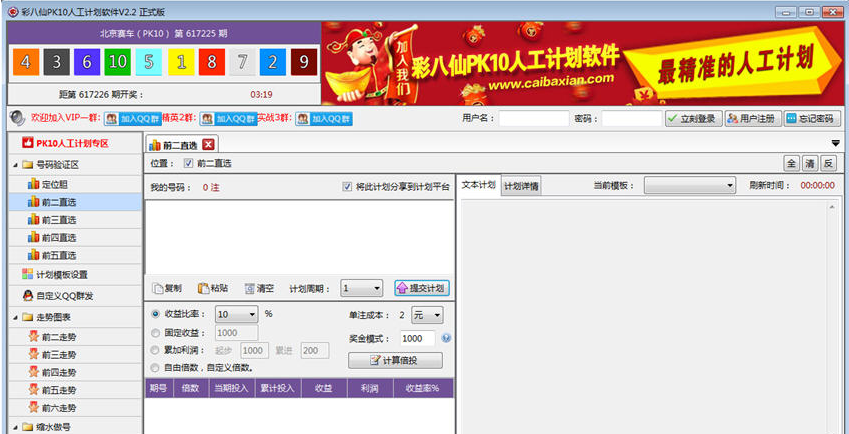Click the green number 10 ball
The image size is (849, 434).
pyautogui.click(x=117, y=62)
